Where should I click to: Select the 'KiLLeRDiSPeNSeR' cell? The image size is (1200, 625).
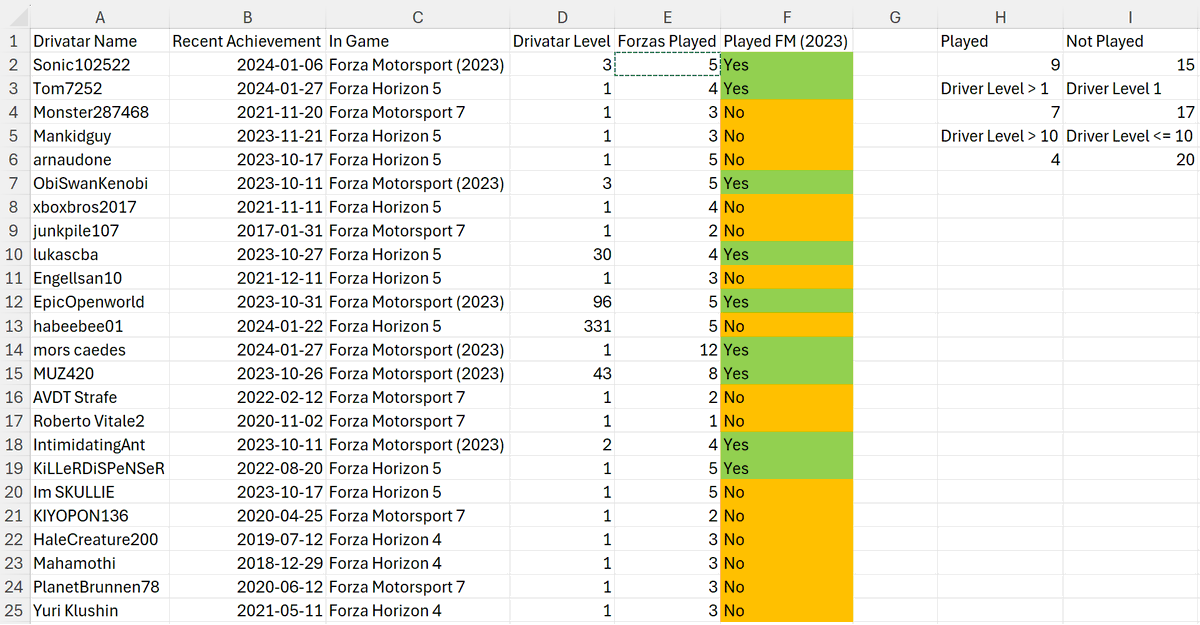point(100,468)
